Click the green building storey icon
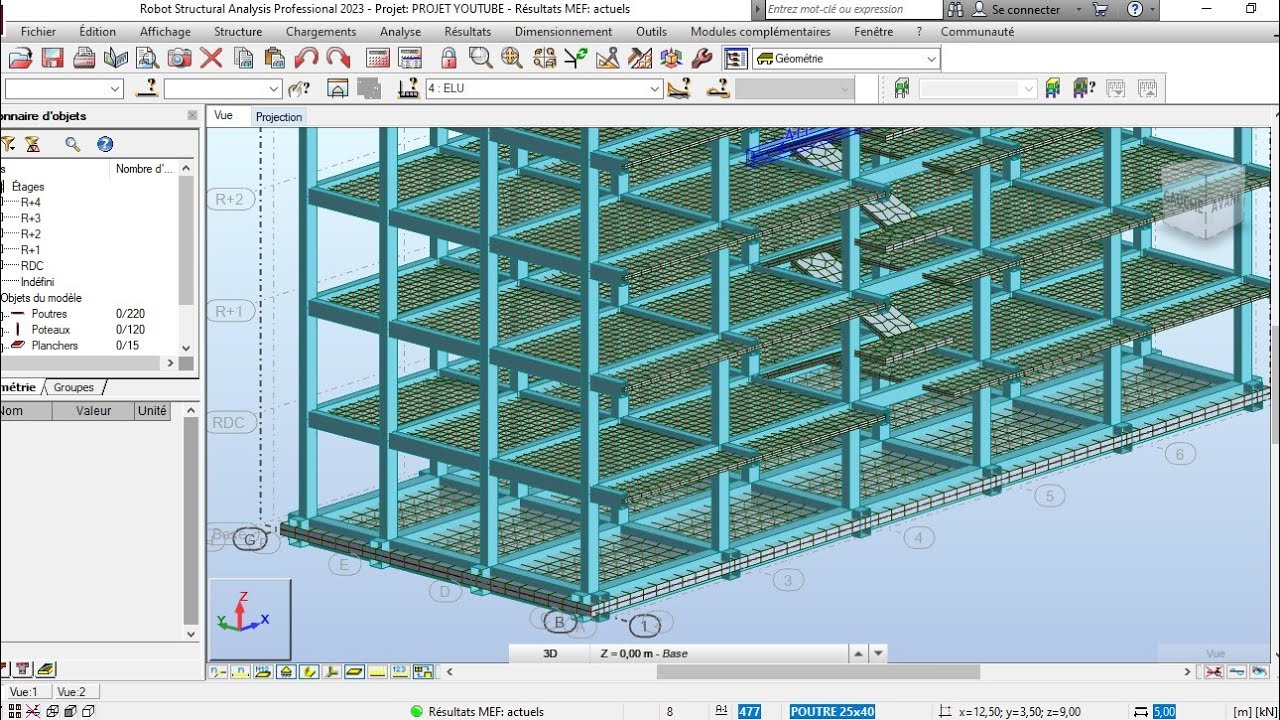Viewport: 1280px width, 720px height. click(x=901, y=88)
